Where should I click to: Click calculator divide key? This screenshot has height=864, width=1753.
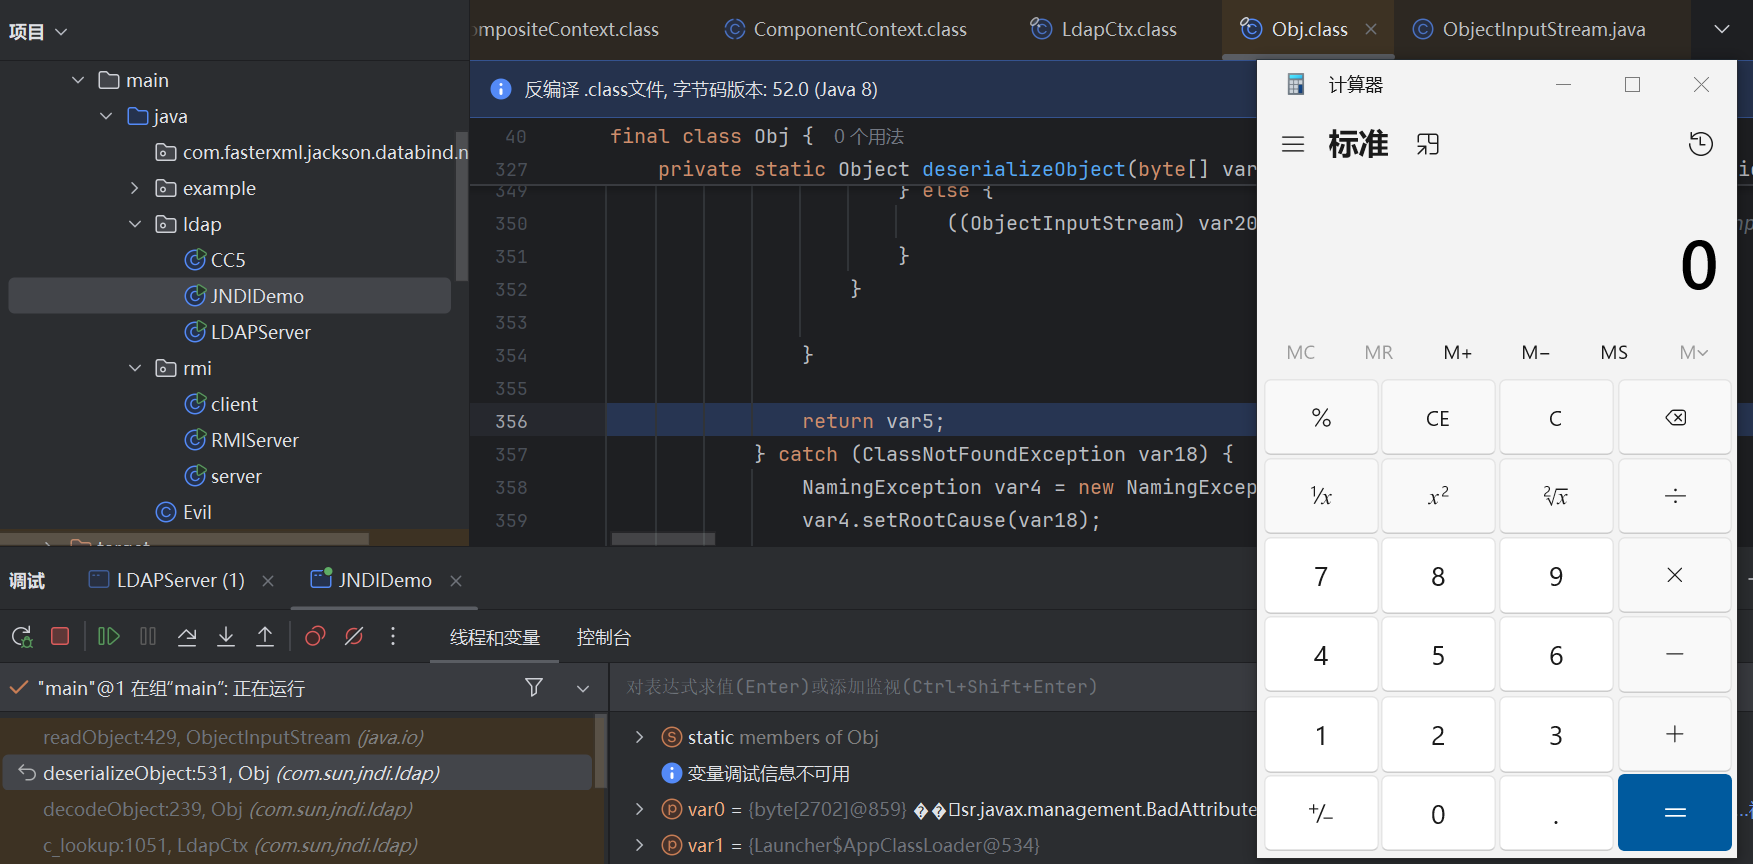(1675, 496)
